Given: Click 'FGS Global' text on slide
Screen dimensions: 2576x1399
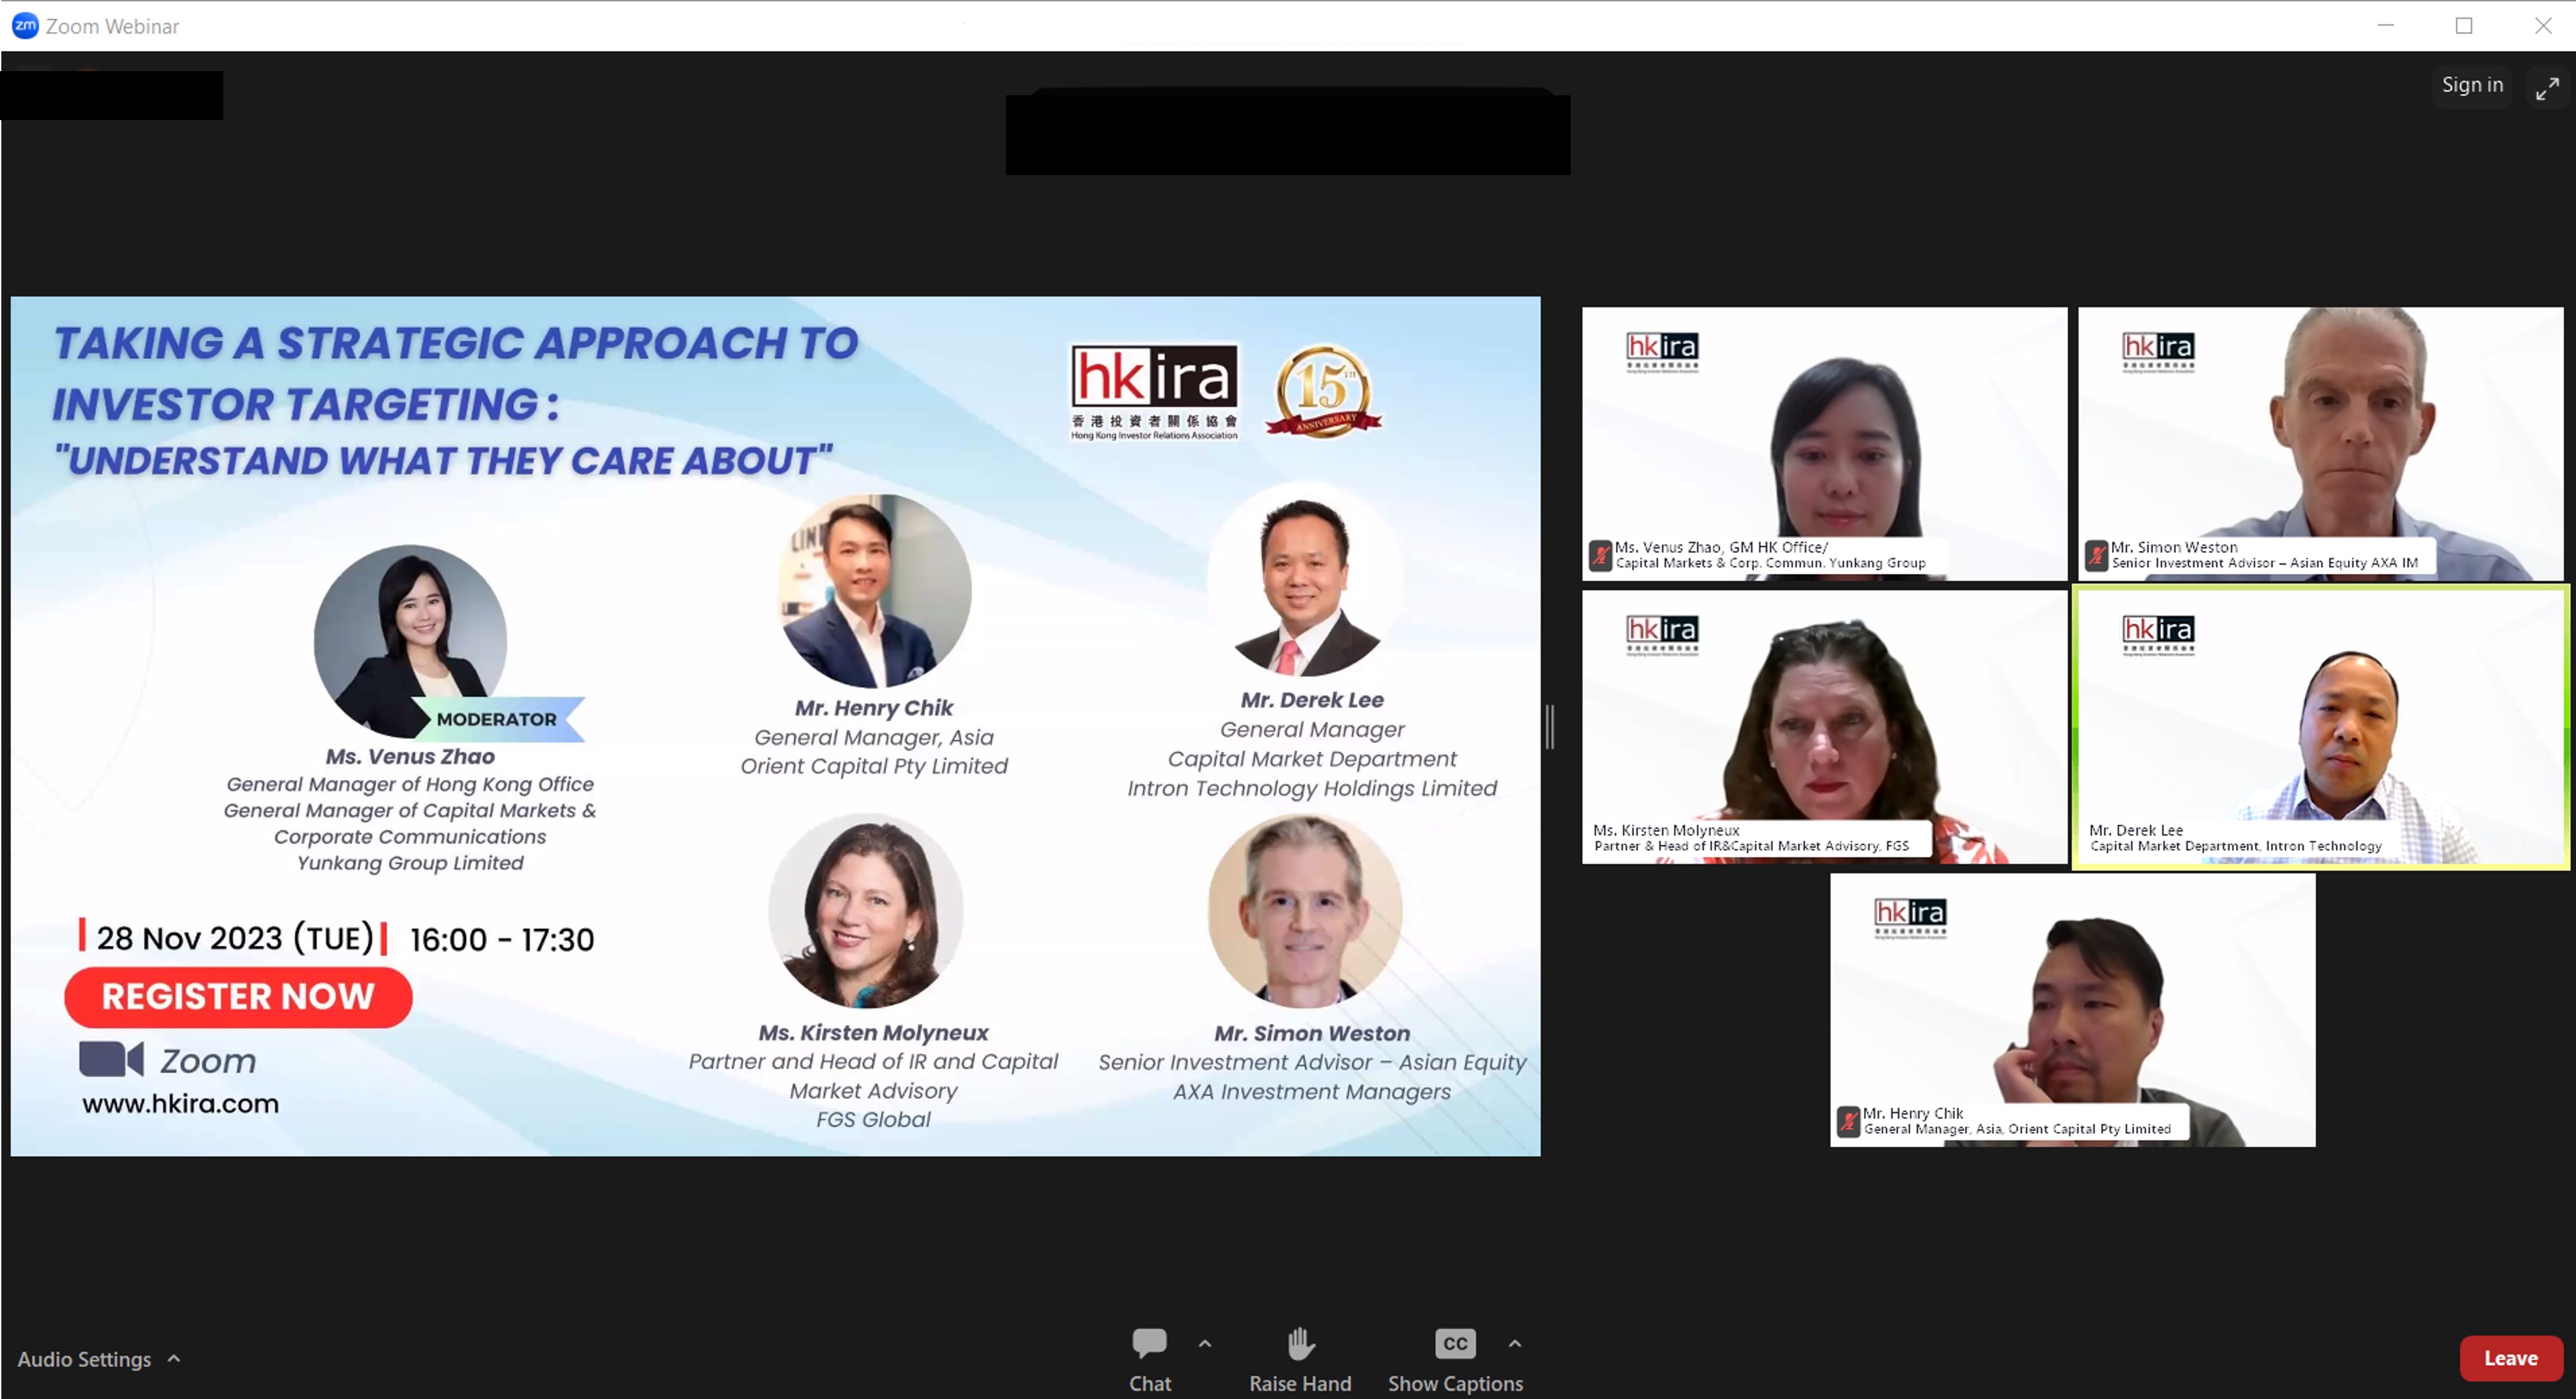Looking at the screenshot, I should click(873, 1120).
